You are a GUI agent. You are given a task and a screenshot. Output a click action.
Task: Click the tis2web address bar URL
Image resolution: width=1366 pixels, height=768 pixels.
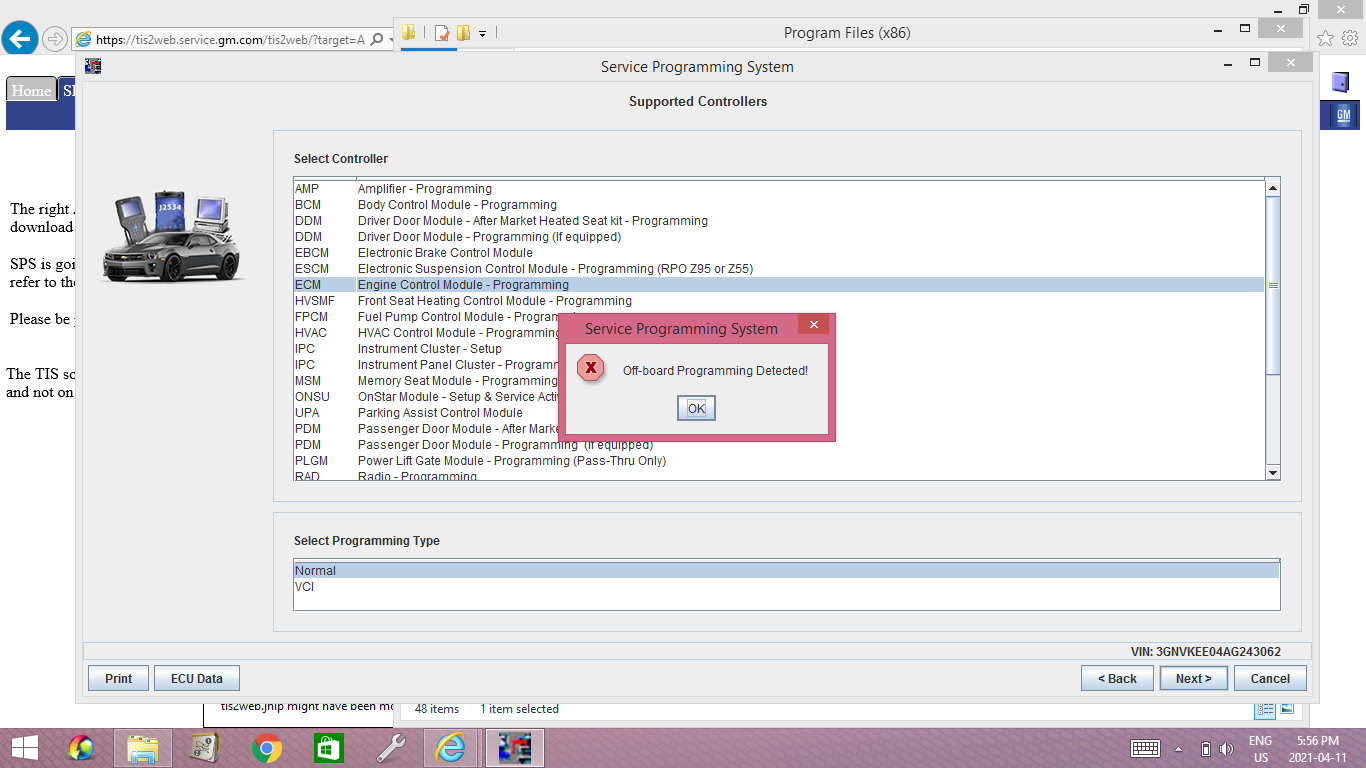click(x=230, y=40)
